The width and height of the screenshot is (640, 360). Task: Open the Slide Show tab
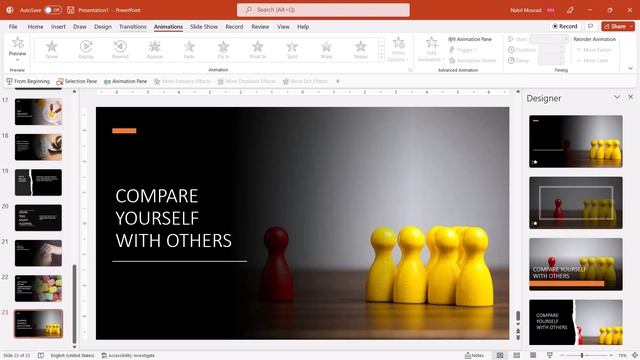[204, 27]
